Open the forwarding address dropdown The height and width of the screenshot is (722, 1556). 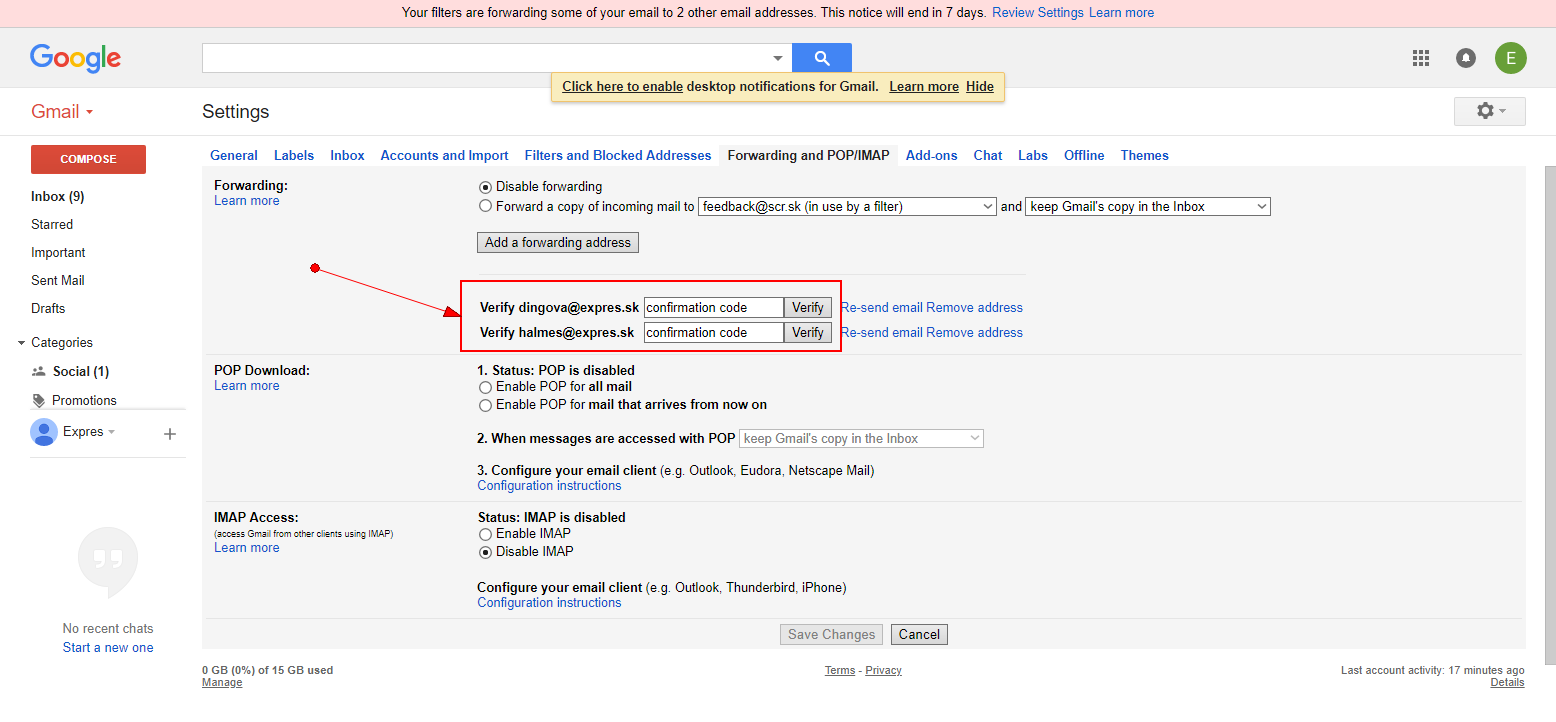(x=847, y=207)
